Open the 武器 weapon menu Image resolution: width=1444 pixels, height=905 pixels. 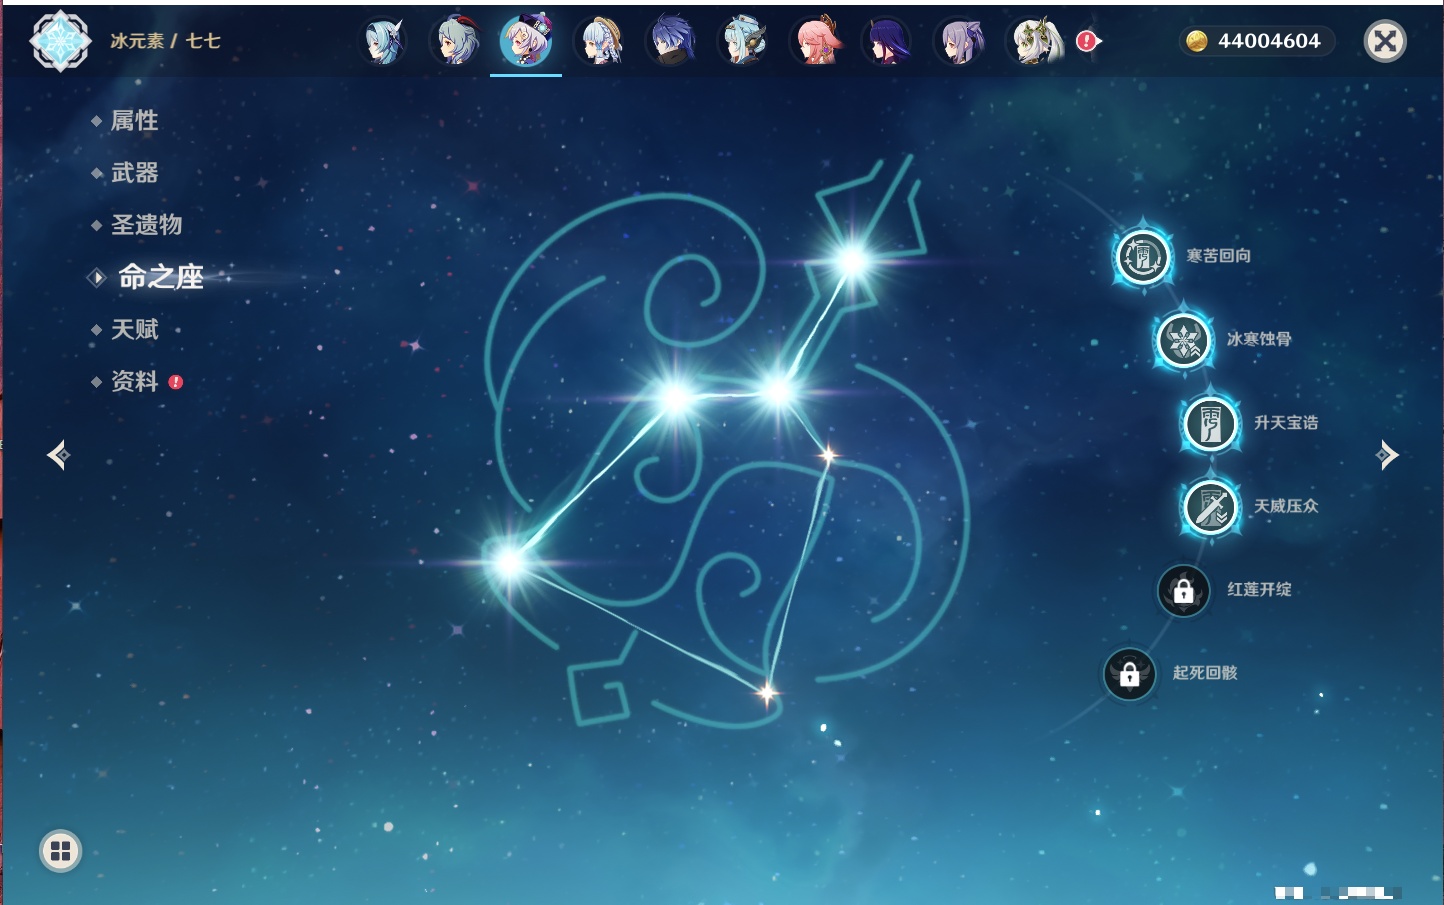point(134,173)
